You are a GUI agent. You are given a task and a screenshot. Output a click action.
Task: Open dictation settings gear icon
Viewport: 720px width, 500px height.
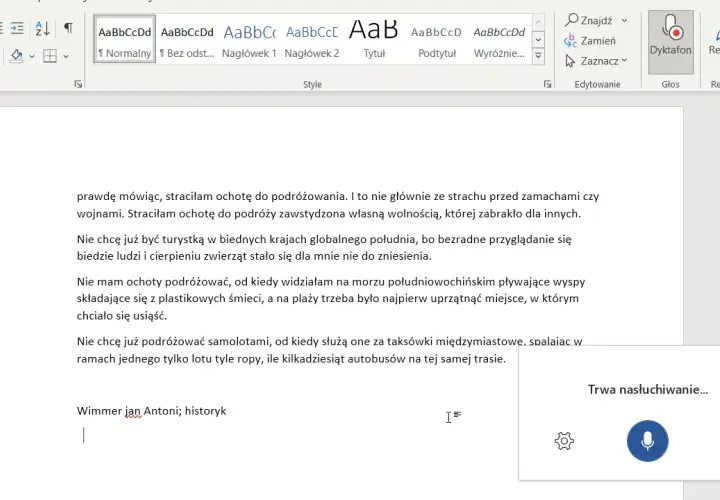click(564, 441)
